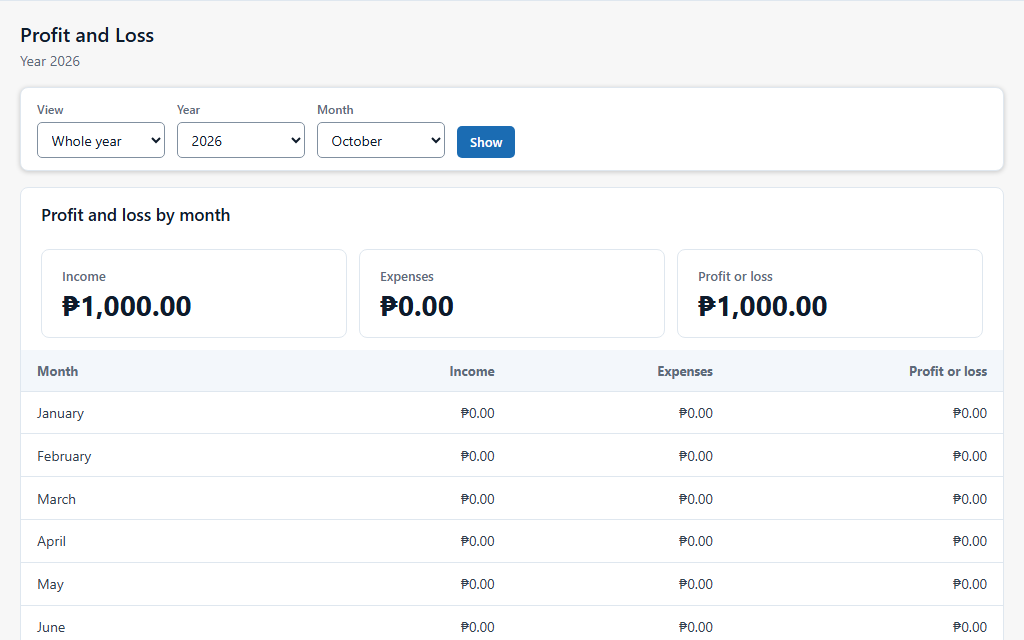Click the Year 2026 subtitle
This screenshot has height=640, width=1024.
point(50,61)
